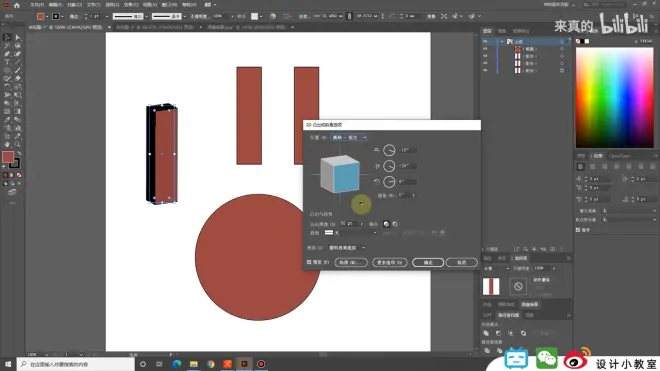This screenshot has height=371, width=660.
Task: Click the white style swatch in control bar
Action: (254, 16)
